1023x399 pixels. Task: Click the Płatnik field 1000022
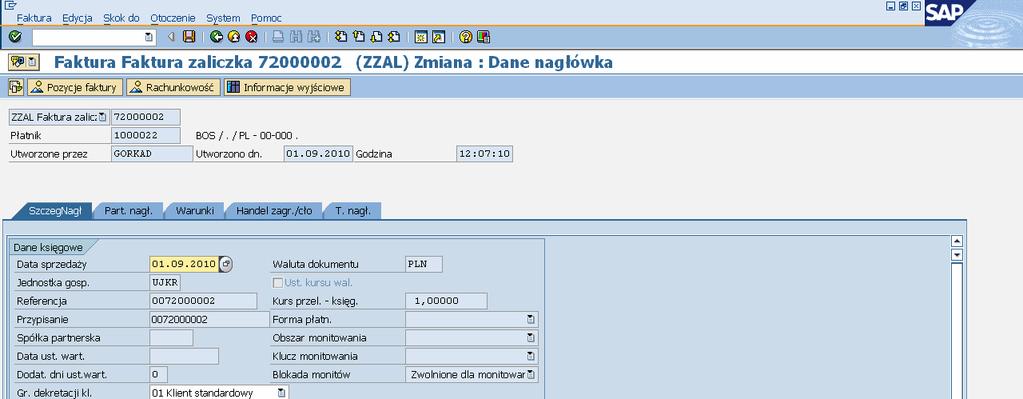pos(145,136)
